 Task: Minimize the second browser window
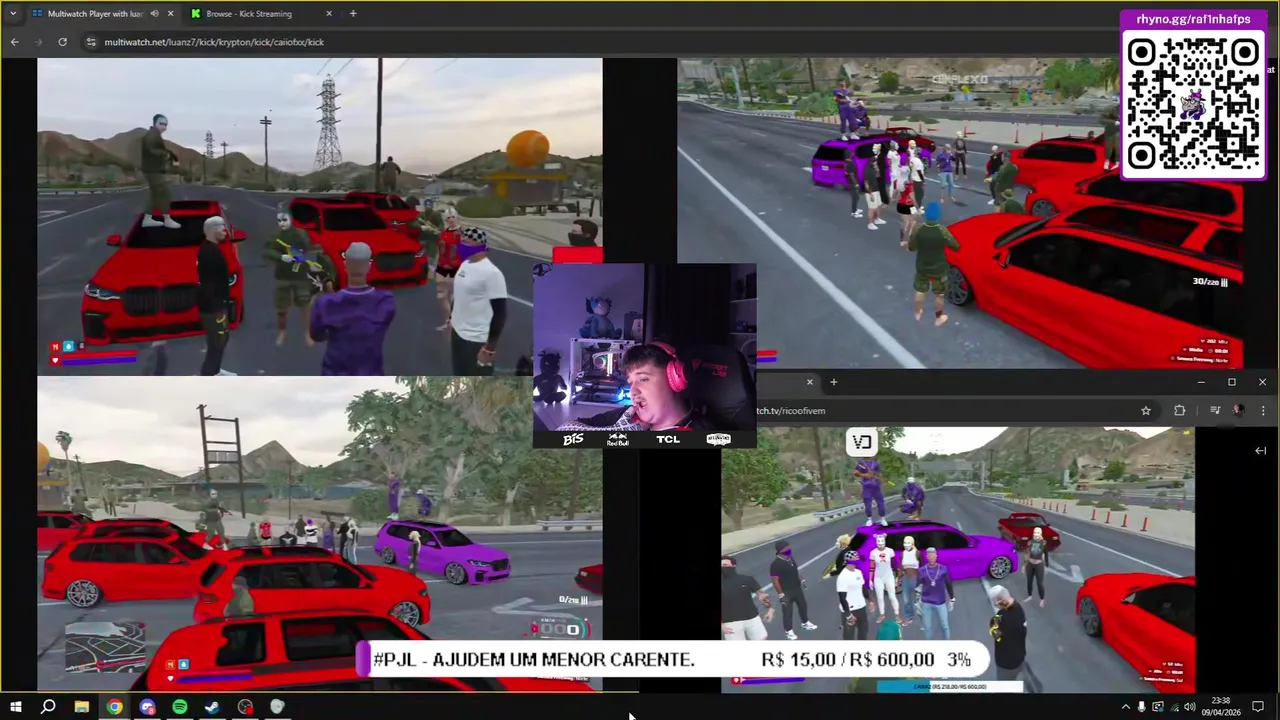click(1201, 382)
